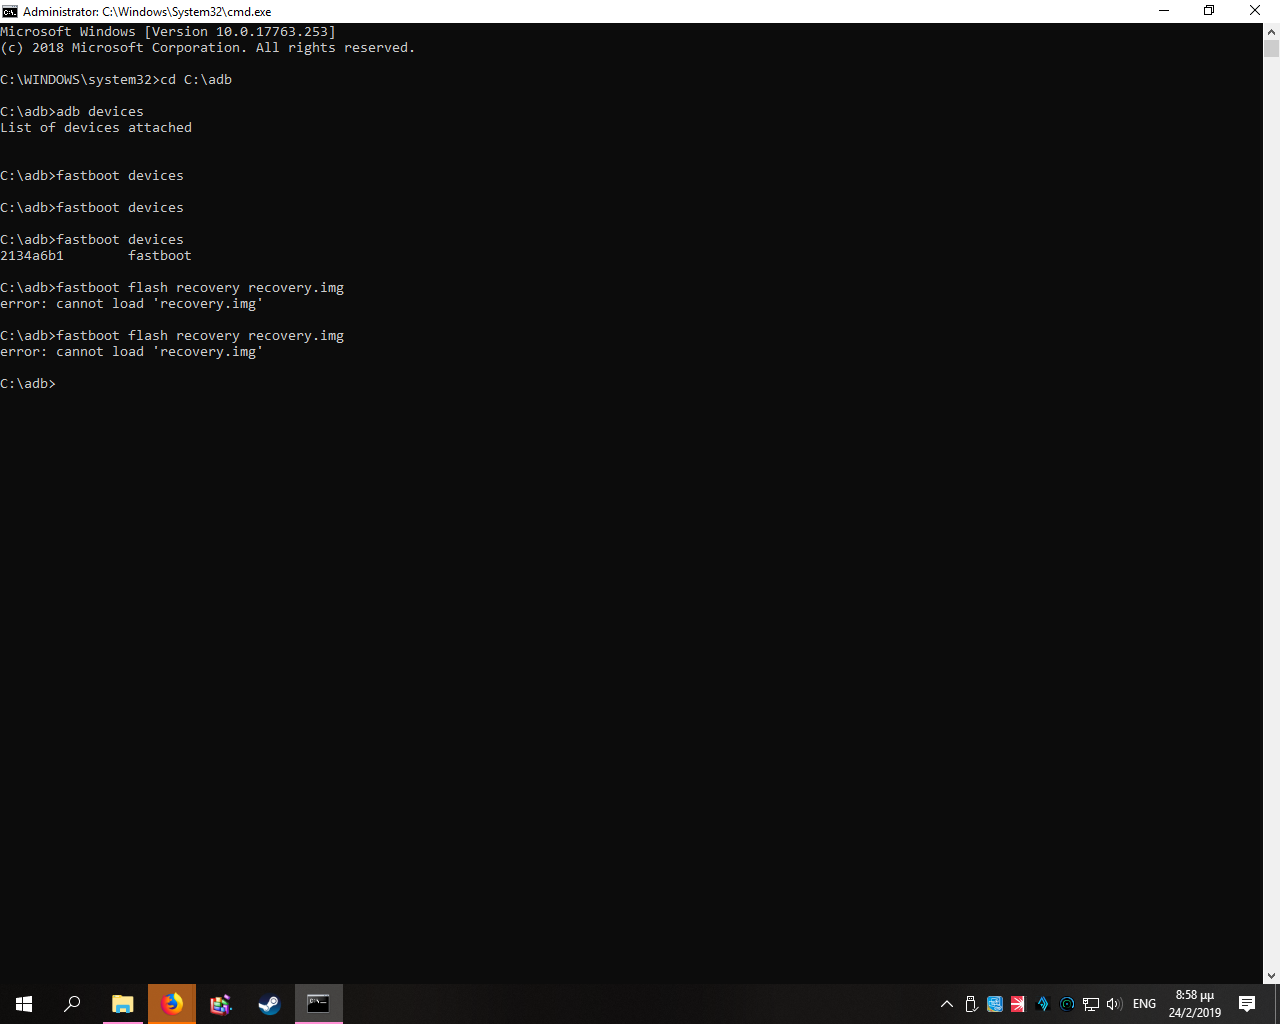Restore down the cmd window

pyautogui.click(x=1209, y=11)
